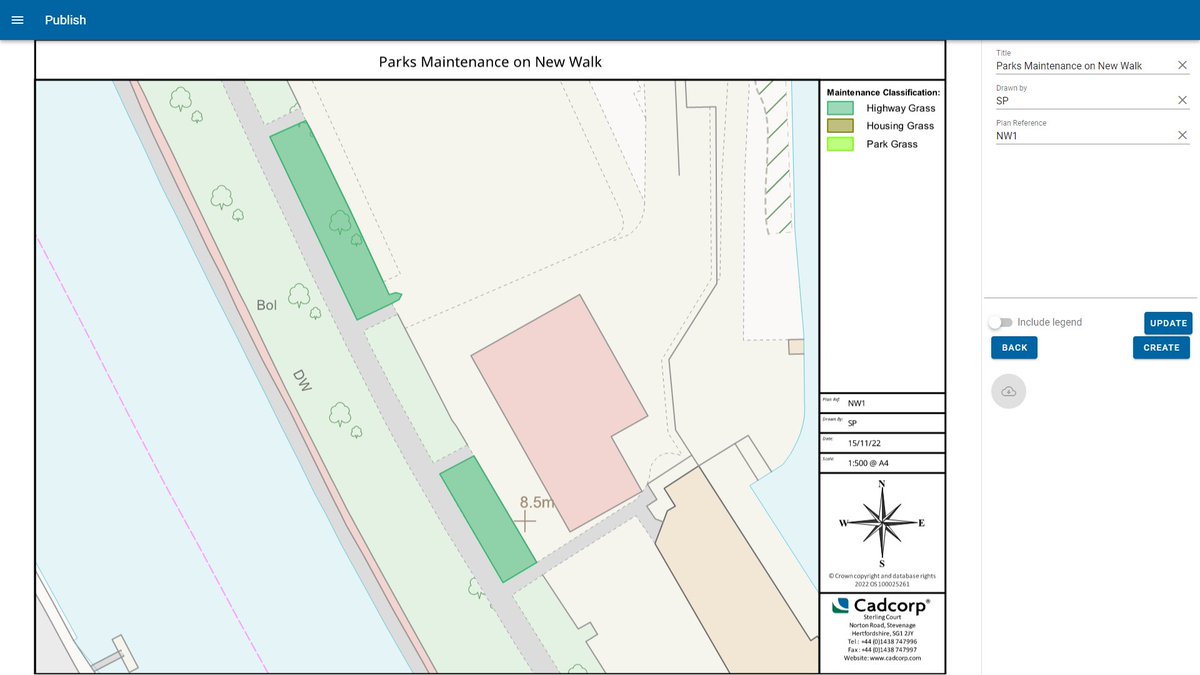Click the compass rose north arrow

pyautogui.click(x=881, y=523)
